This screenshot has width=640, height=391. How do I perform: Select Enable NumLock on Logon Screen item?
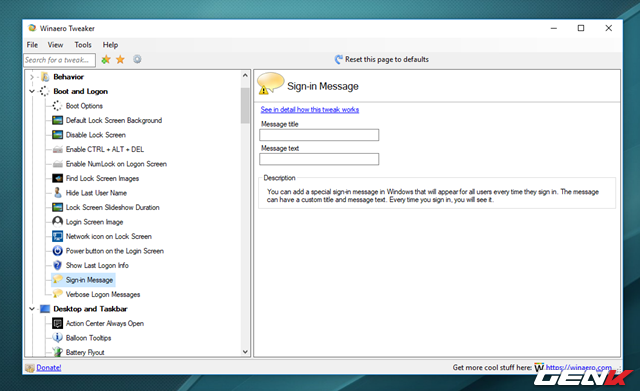116,164
